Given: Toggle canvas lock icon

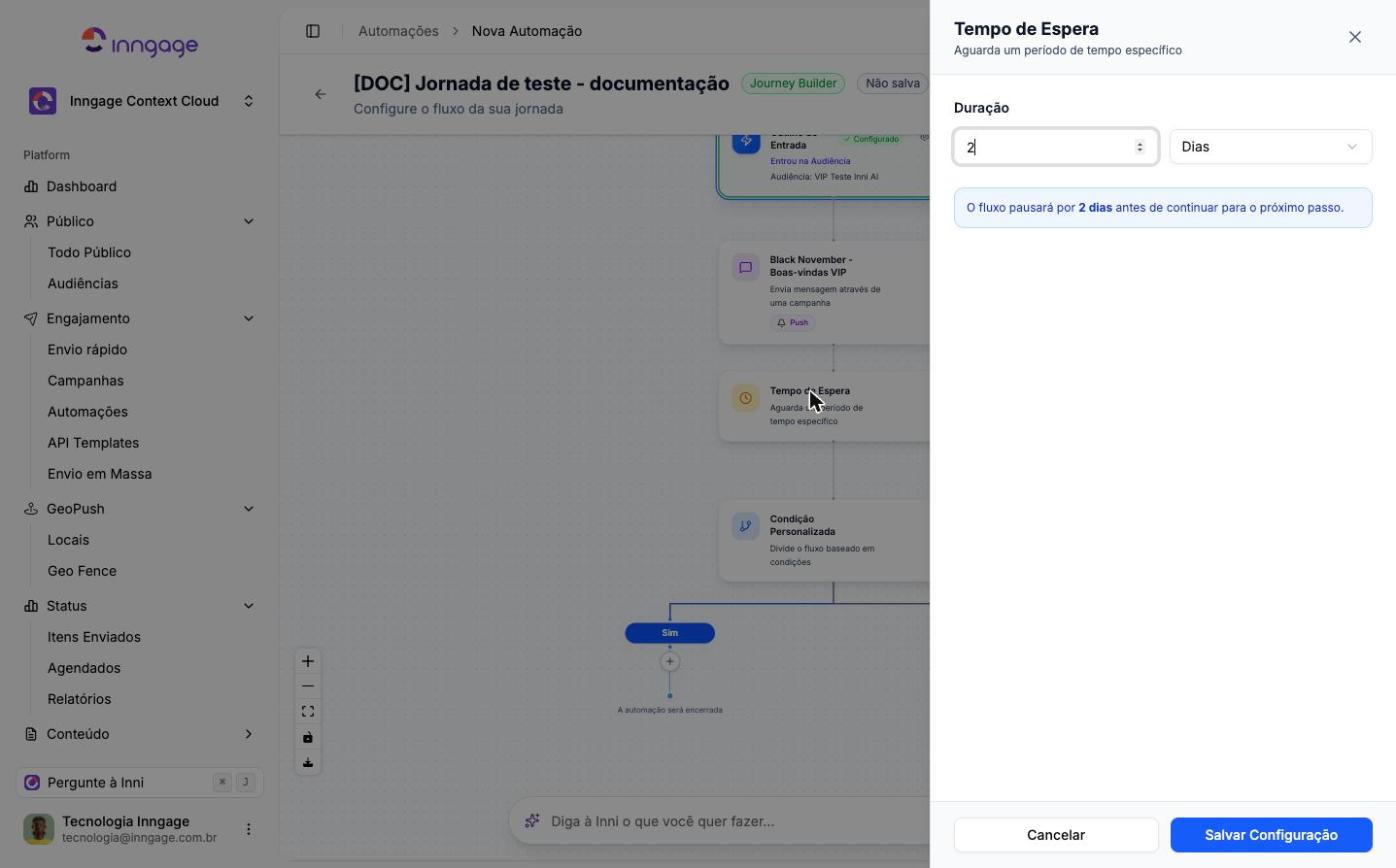Looking at the screenshot, I should click(x=308, y=737).
